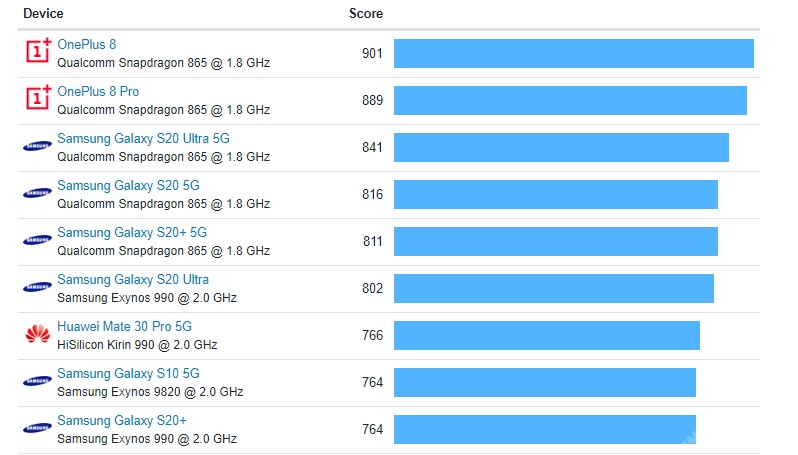Open the Samsung Galaxy S20+ link in last row
This screenshot has width=798, height=455.
(x=122, y=420)
